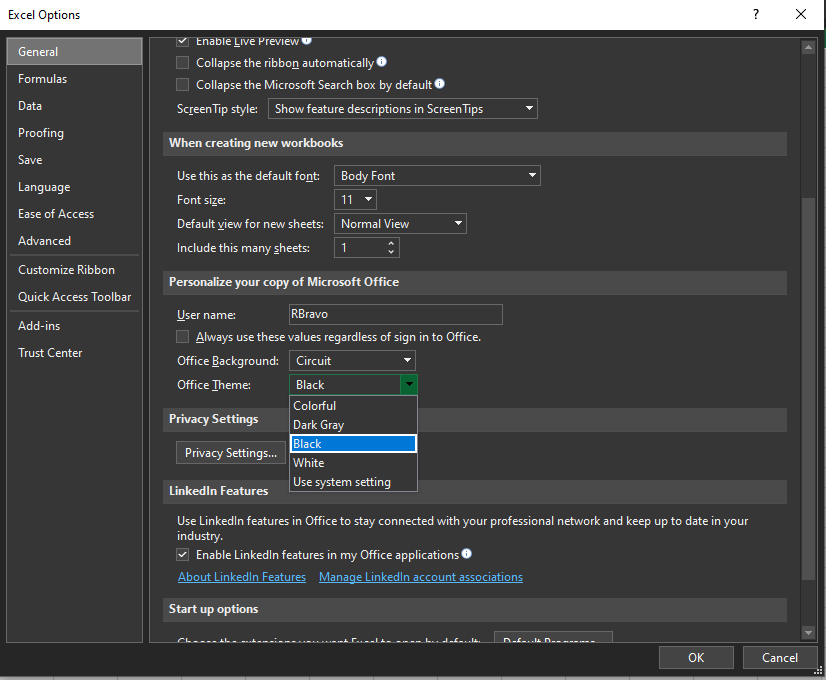Open the General options category

(74, 52)
